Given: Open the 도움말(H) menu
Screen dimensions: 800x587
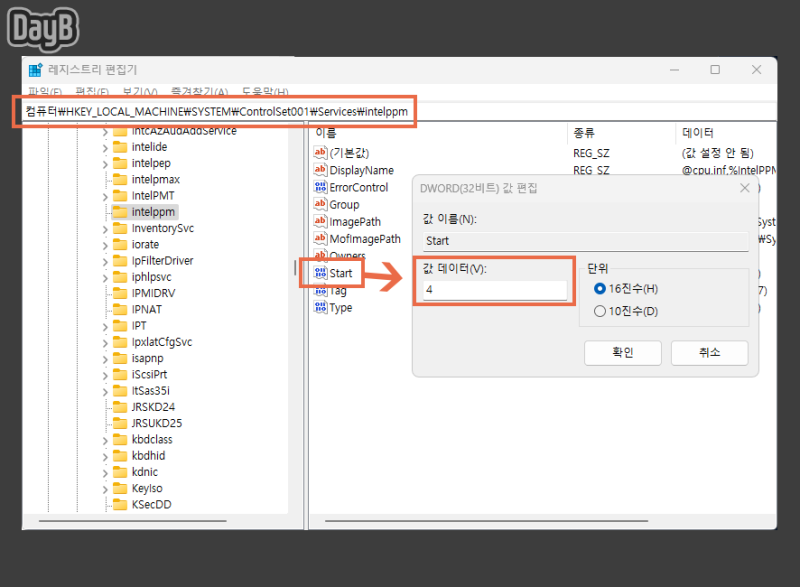Looking at the screenshot, I should 265,92.
